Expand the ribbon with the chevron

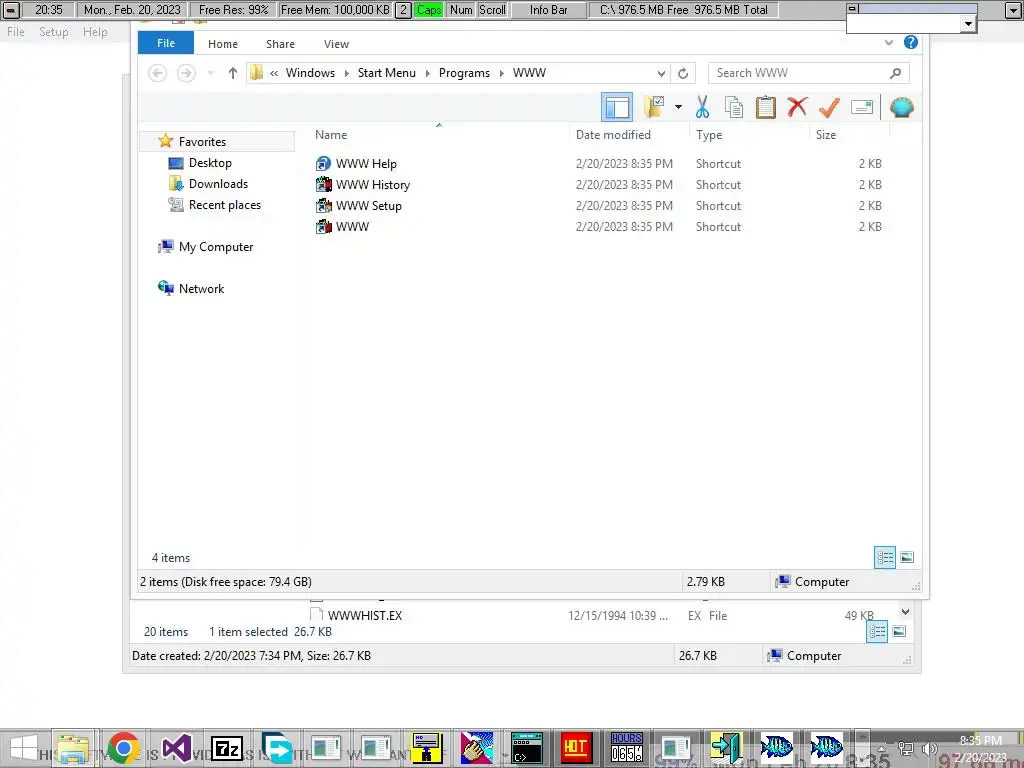889,42
